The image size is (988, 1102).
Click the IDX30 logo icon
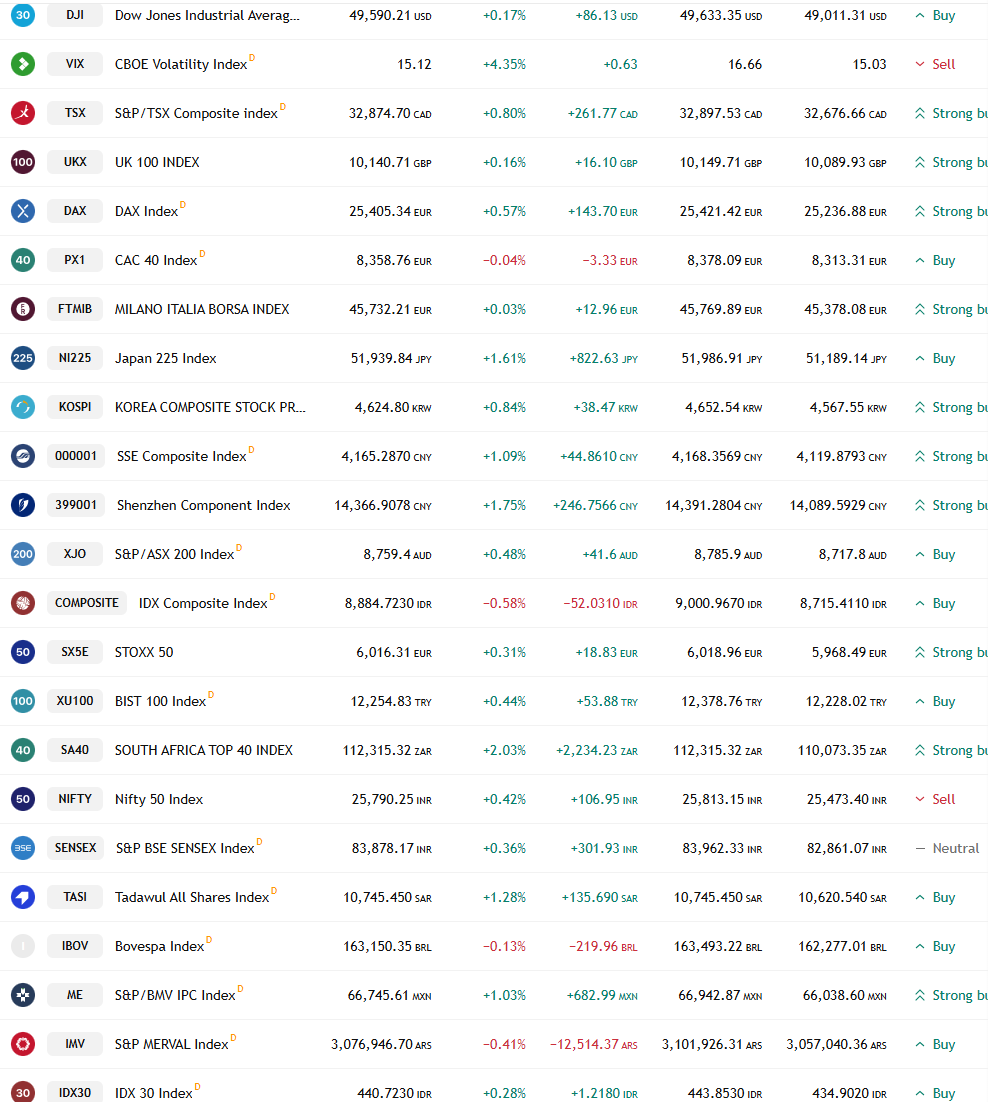click(23, 1092)
